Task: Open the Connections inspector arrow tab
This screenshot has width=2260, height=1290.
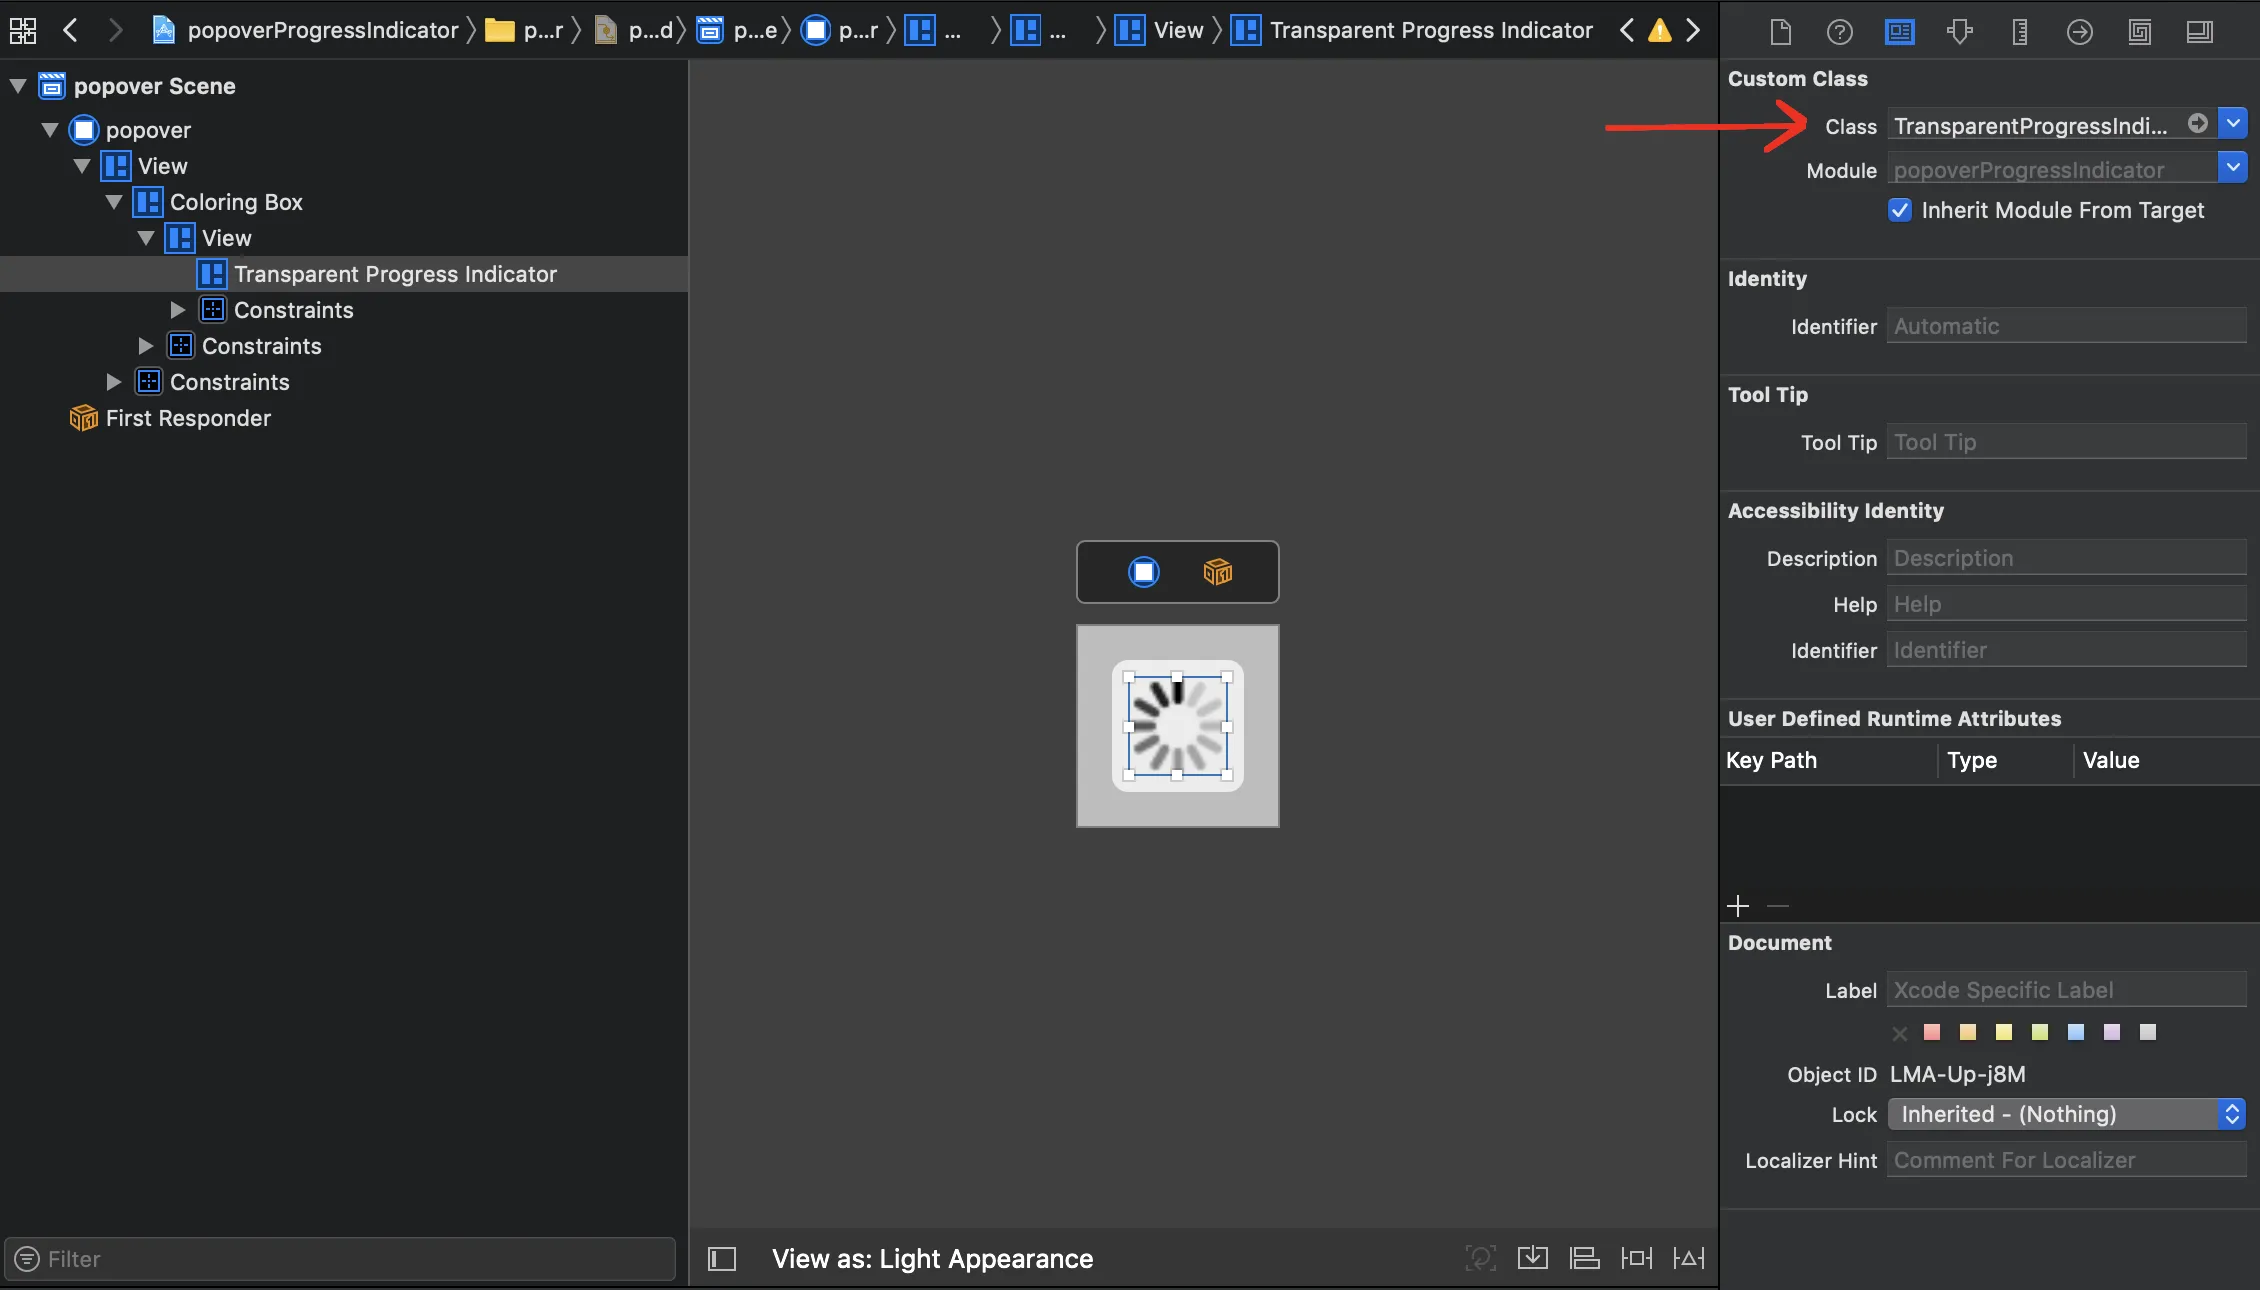Action: coord(2079,32)
